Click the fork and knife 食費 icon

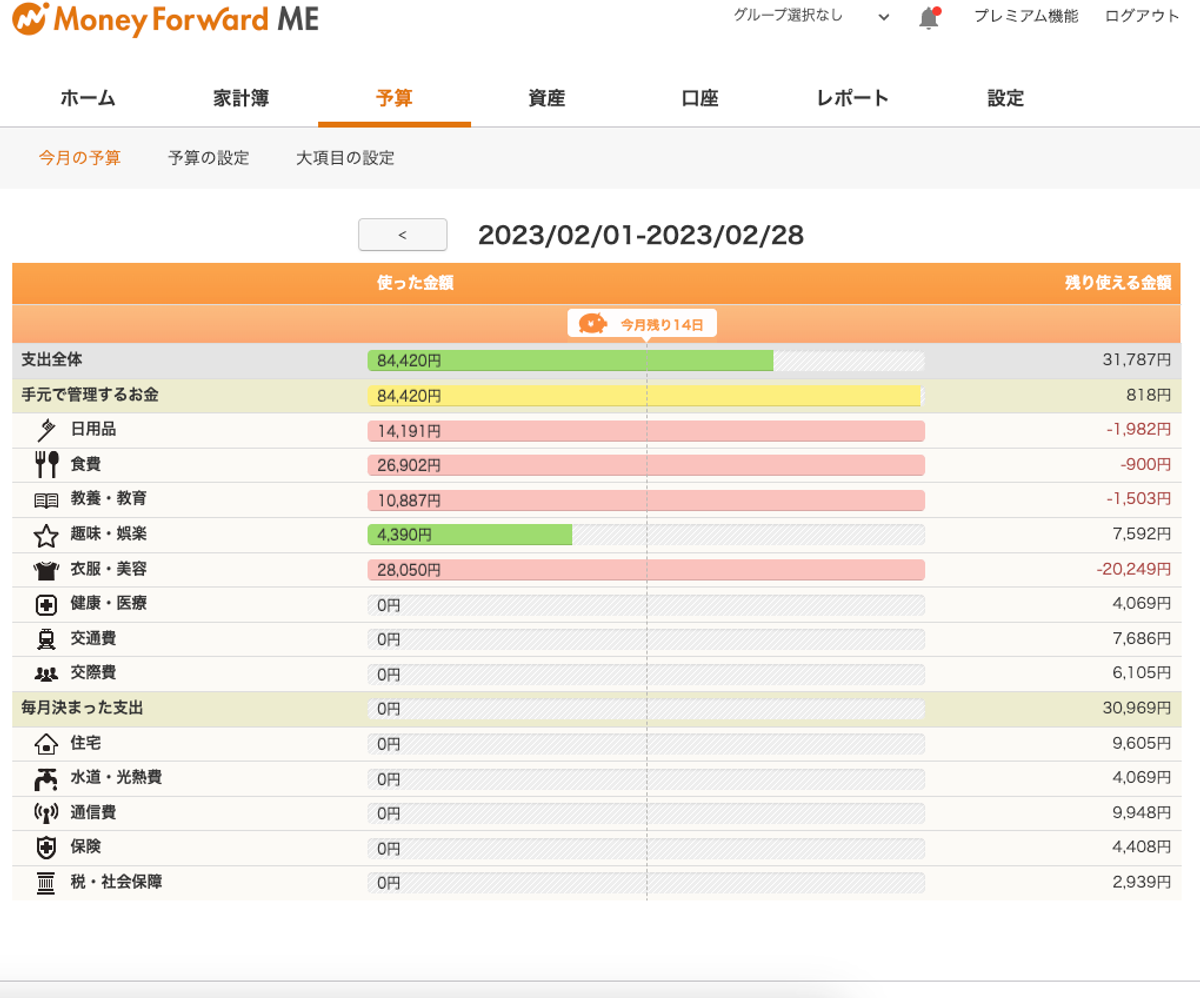(x=45, y=464)
